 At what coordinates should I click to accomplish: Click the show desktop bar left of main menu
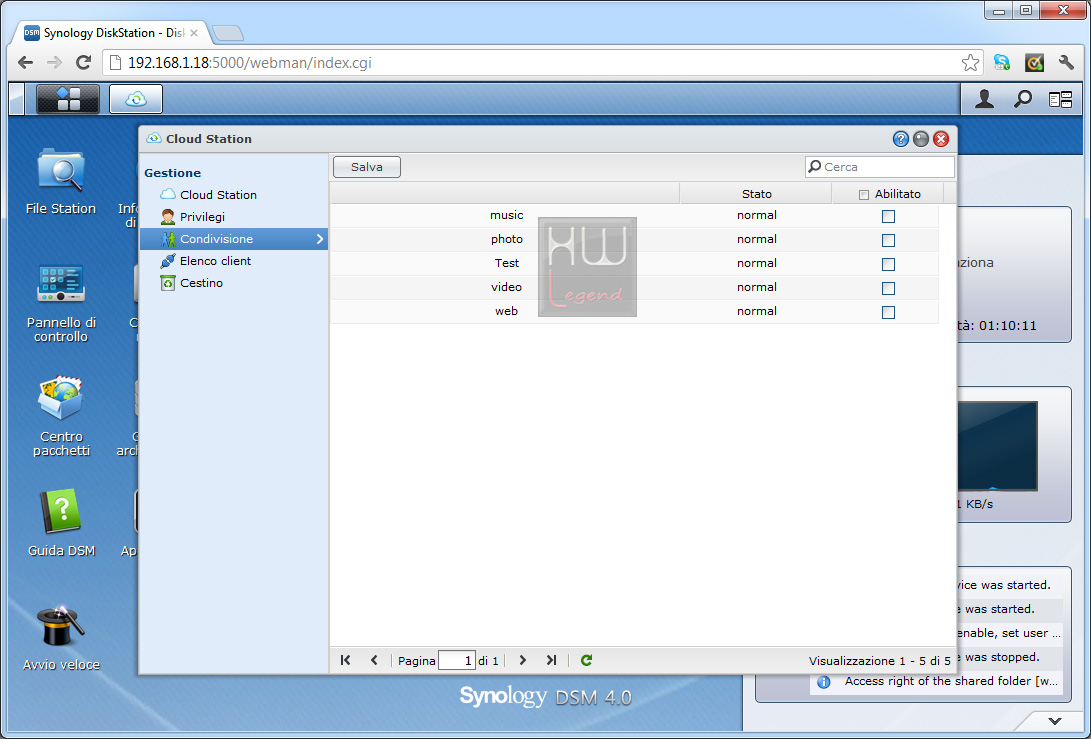point(17,99)
